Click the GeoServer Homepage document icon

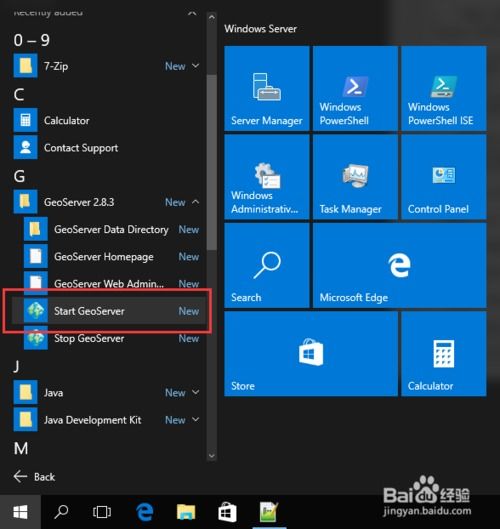(x=36, y=256)
